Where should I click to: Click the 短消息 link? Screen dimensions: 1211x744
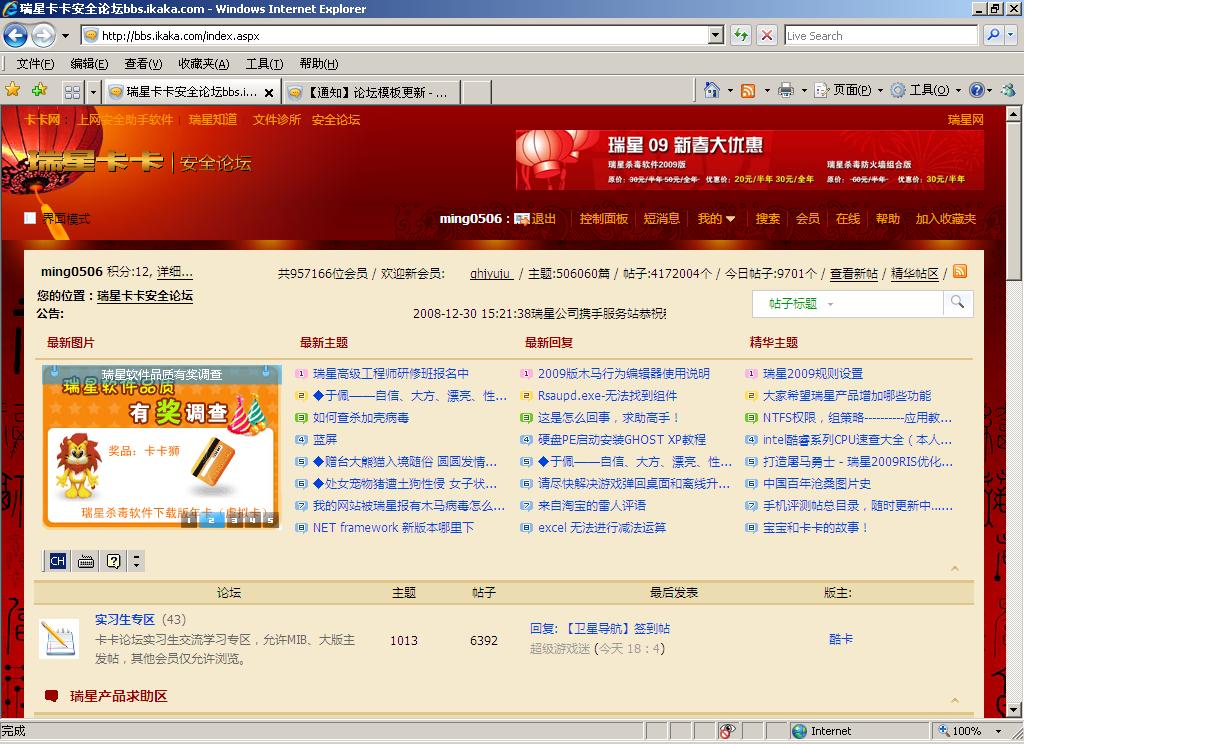(x=662, y=218)
